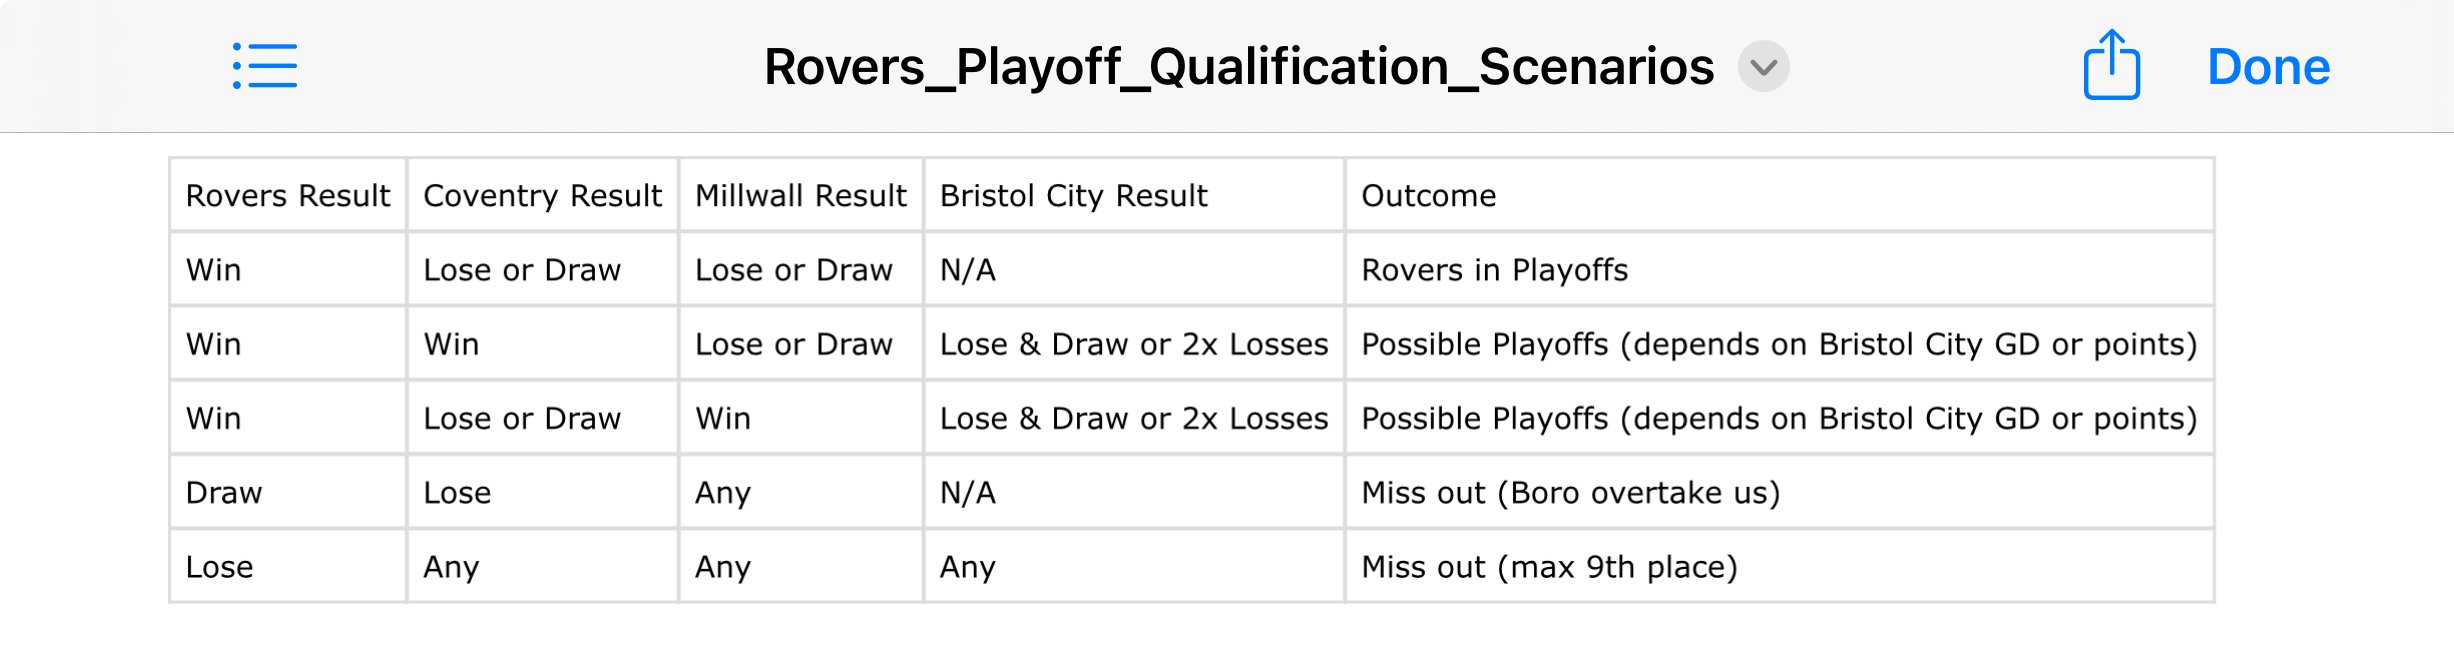Select Any in the Coventry Result column
The width and height of the screenshot is (2454, 672).
[451, 567]
